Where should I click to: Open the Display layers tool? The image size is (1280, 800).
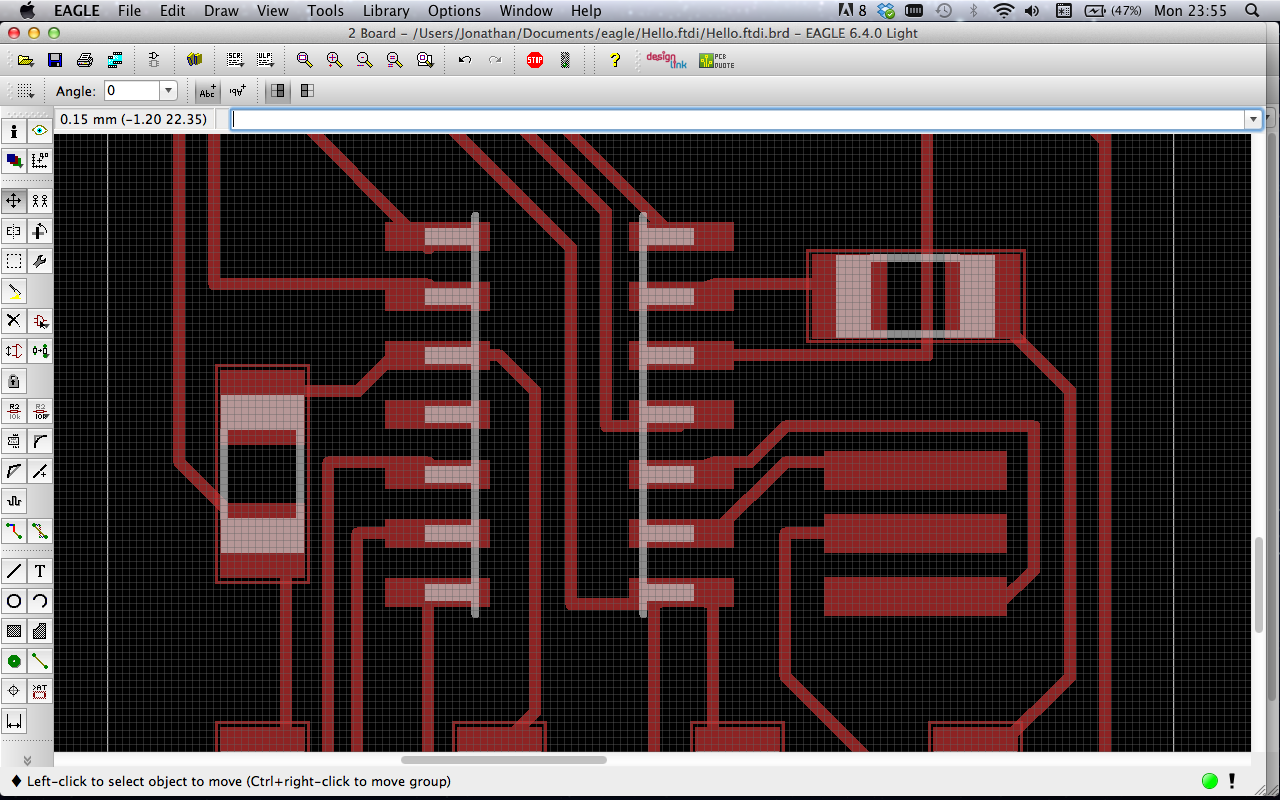pos(14,159)
